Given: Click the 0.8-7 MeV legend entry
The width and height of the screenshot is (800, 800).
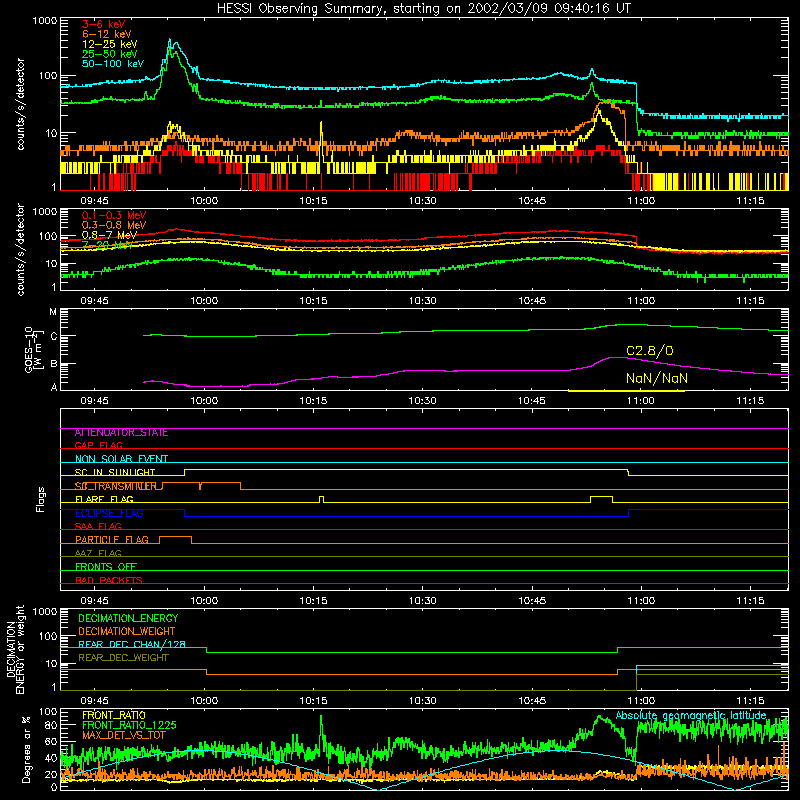Looking at the screenshot, I should click(110, 235).
